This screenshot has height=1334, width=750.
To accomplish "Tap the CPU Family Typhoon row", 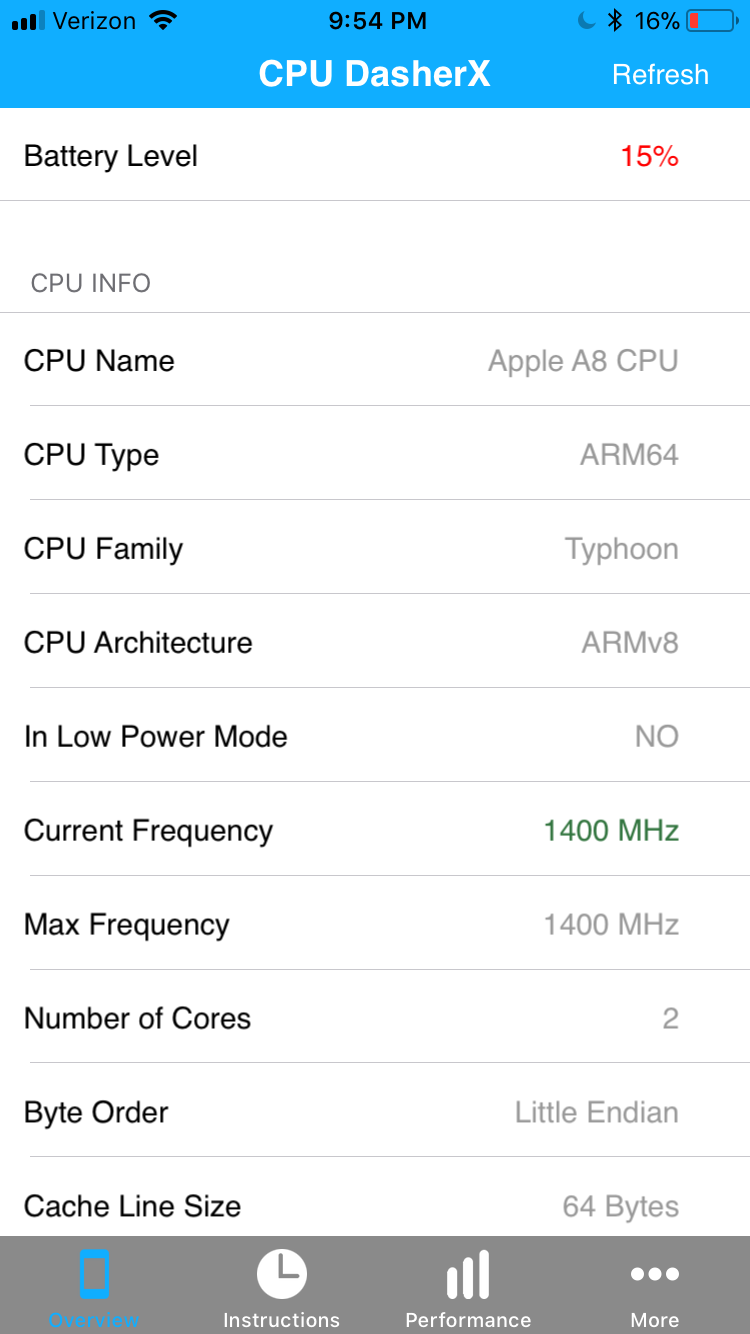I will 375,548.
